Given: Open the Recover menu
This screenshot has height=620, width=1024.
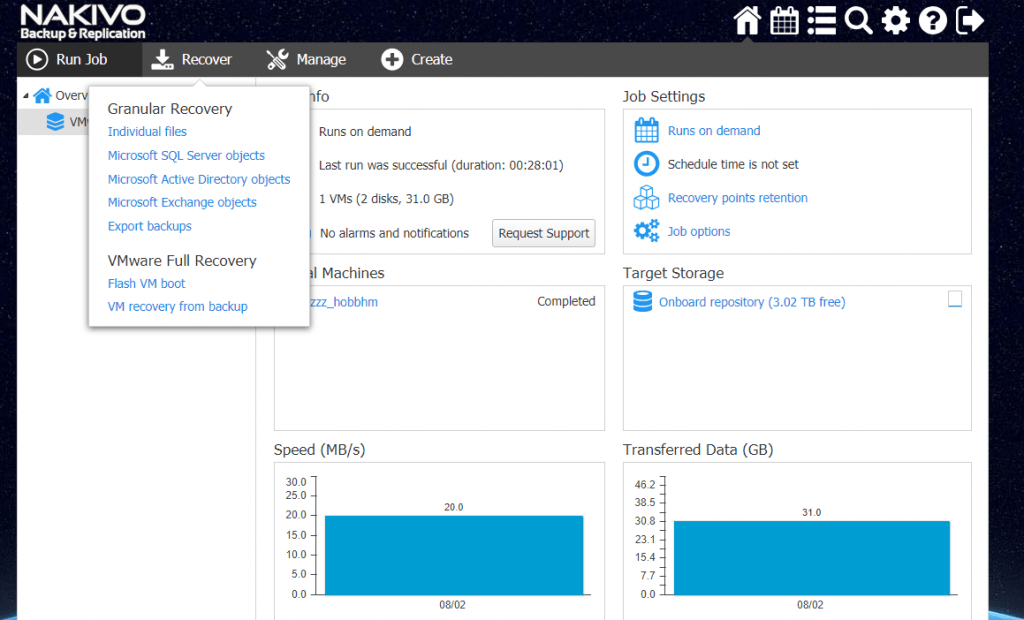Looking at the screenshot, I should click(x=191, y=59).
